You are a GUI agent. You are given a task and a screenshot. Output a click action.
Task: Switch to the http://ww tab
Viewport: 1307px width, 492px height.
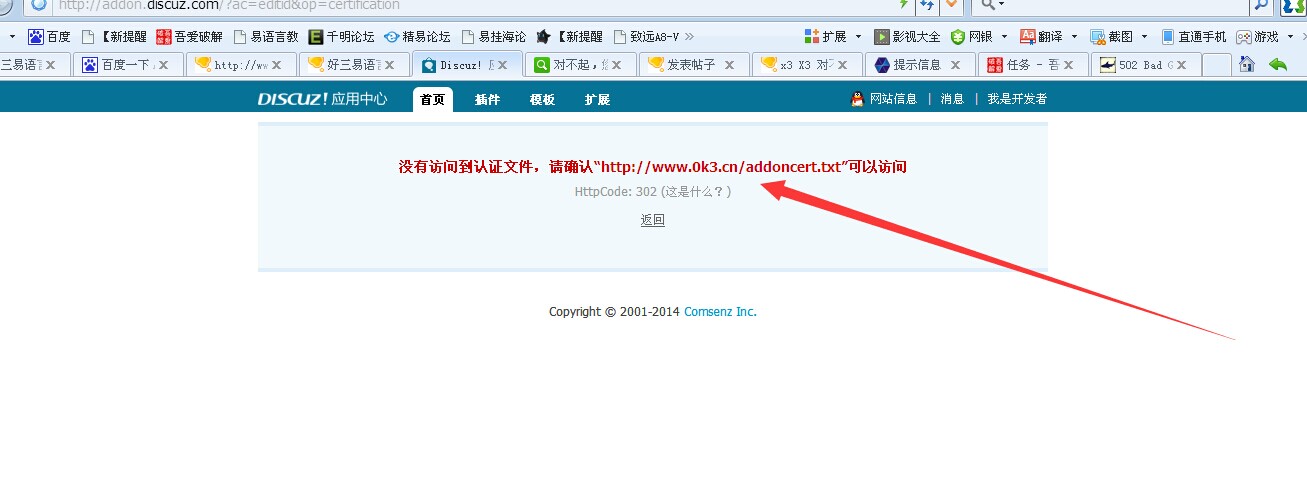[x=241, y=65]
